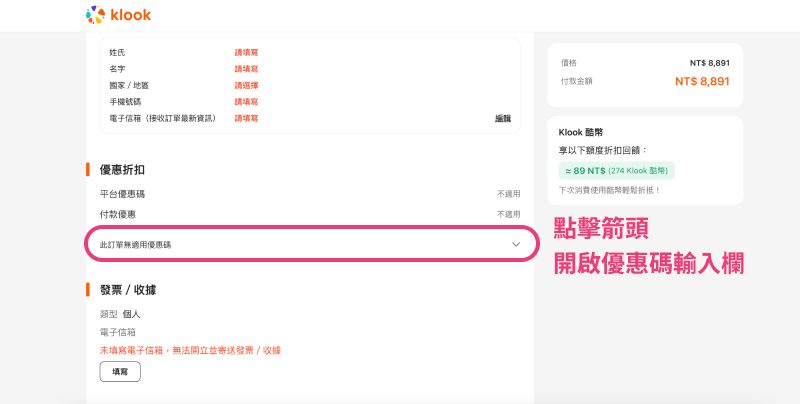Click the 付款優惠 row label
Screen dimensions: 800x404
coord(118,214)
